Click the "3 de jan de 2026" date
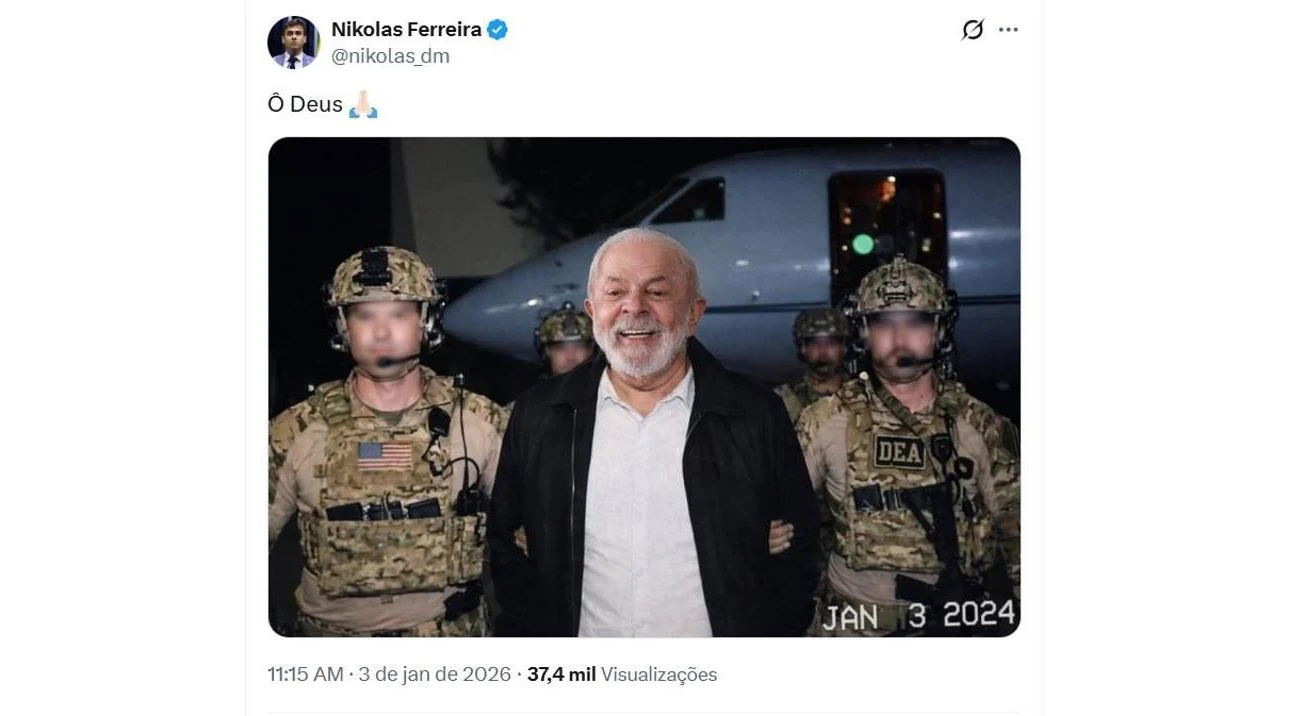The width and height of the screenshot is (1289, 716). [x=433, y=674]
